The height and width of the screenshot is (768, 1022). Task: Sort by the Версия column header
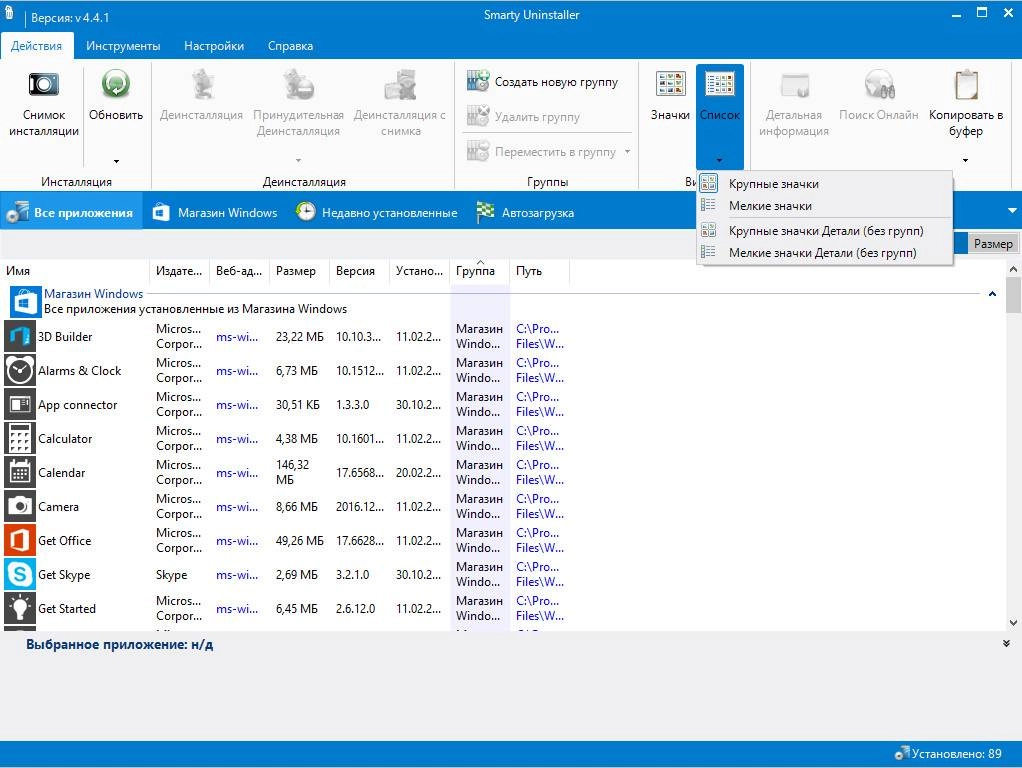(x=359, y=271)
